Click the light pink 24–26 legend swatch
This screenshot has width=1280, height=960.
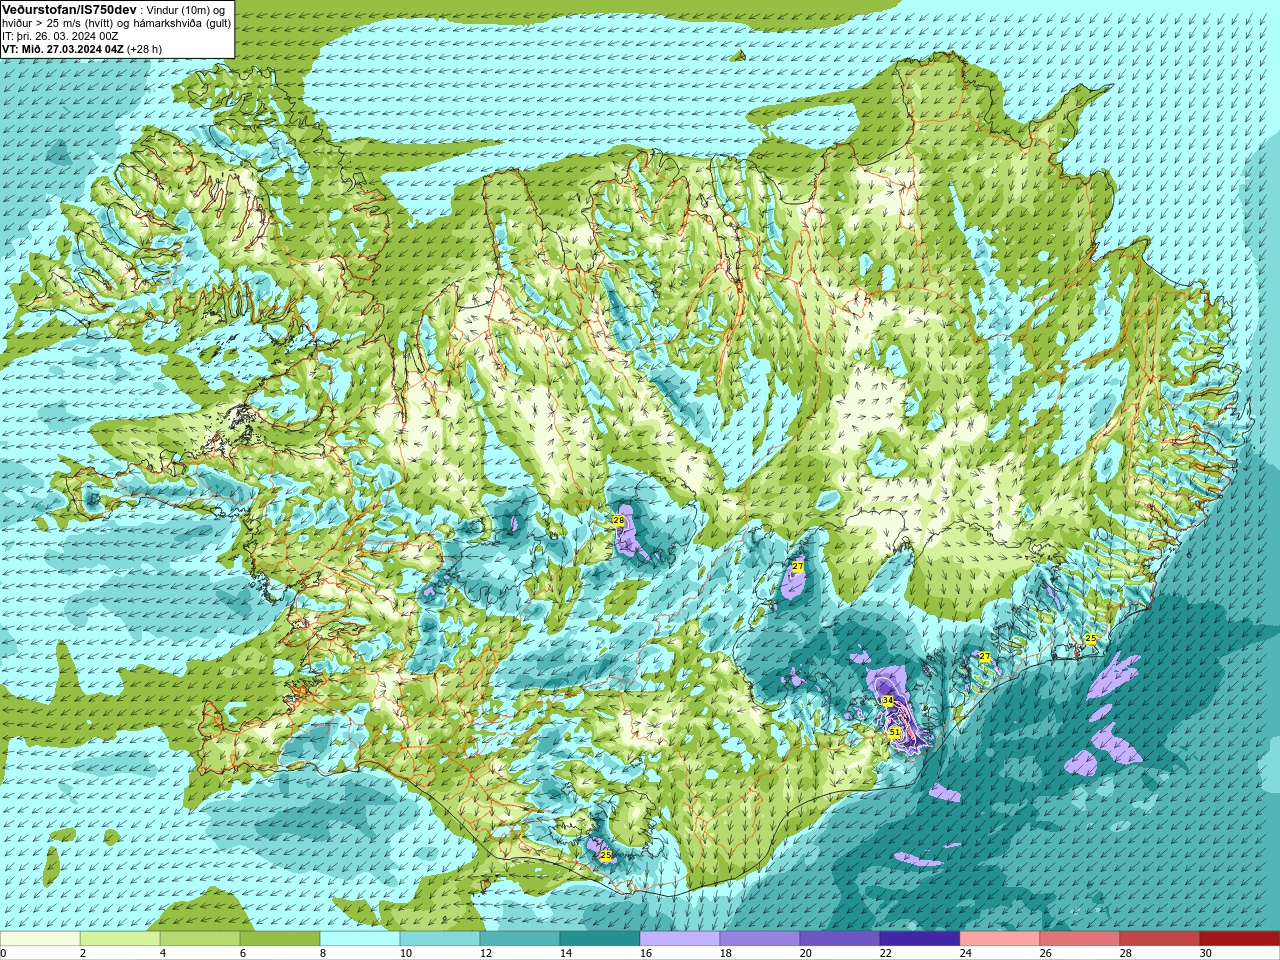click(x=1000, y=939)
